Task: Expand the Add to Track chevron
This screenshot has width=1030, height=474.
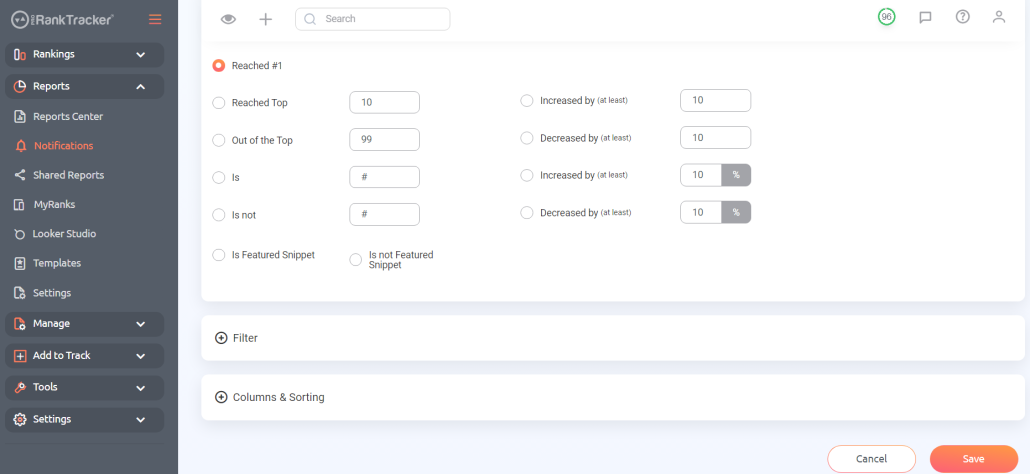Action: [x=141, y=355]
